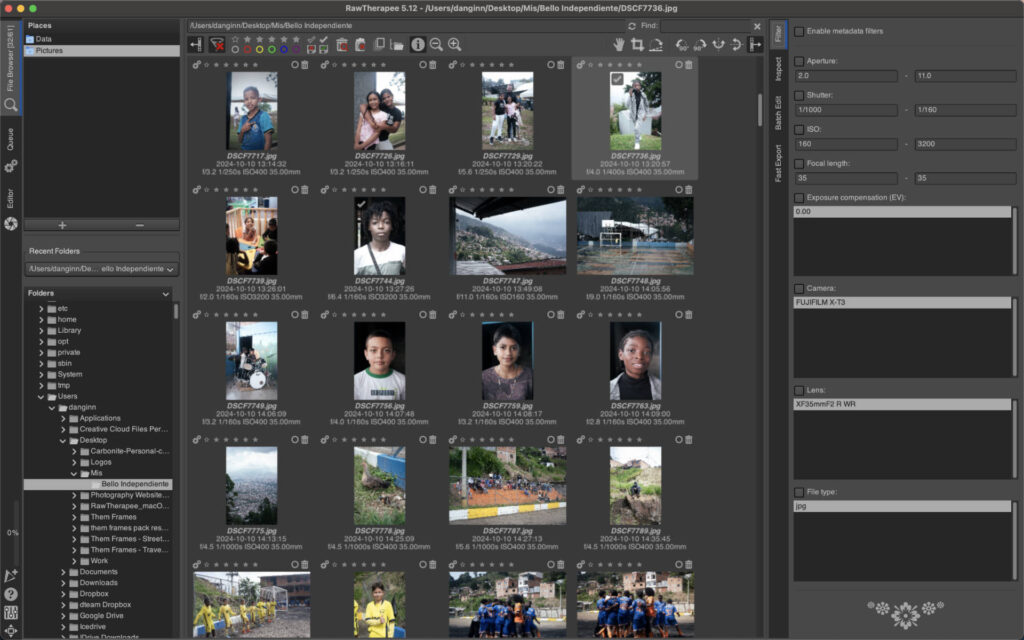Open help question mark icon in sidebar
The height and width of the screenshot is (640, 1024).
click(10, 594)
